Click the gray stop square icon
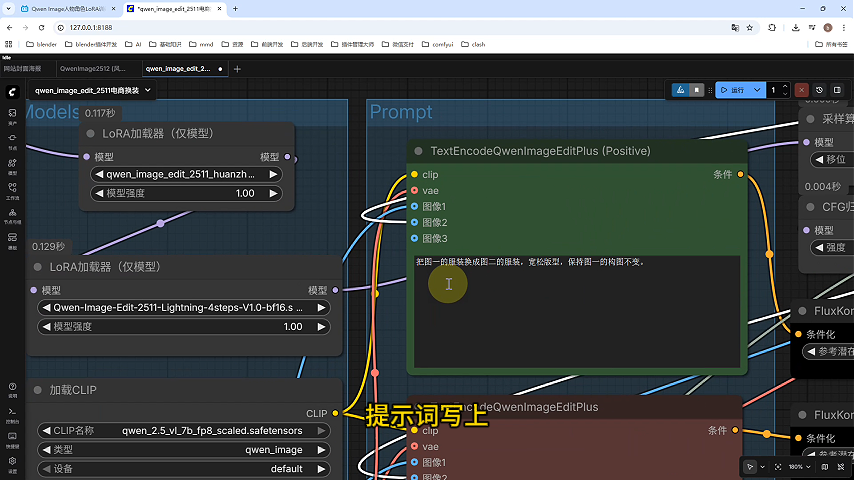 (697, 90)
